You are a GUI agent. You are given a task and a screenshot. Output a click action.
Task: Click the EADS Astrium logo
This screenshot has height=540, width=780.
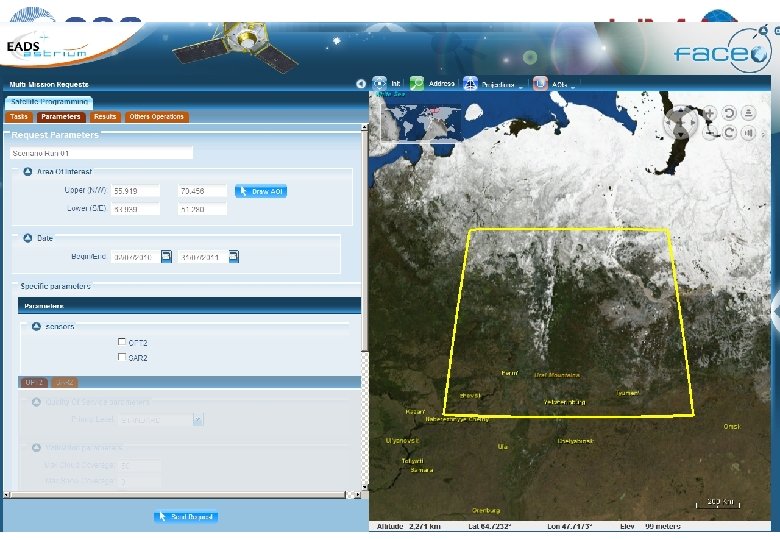(x=47, y=49)
